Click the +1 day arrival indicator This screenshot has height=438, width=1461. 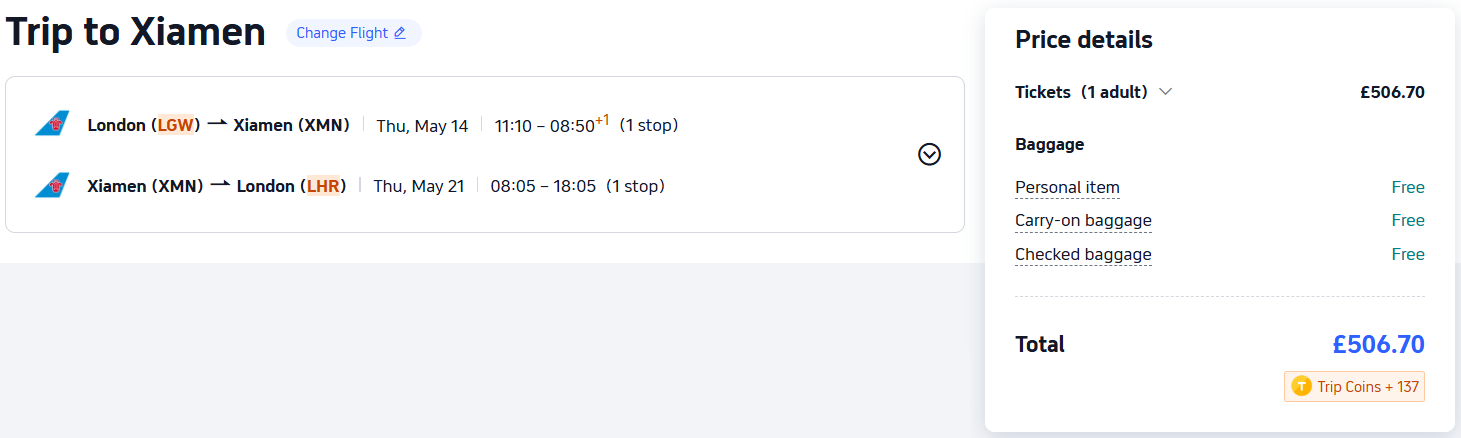pos(602,121)
